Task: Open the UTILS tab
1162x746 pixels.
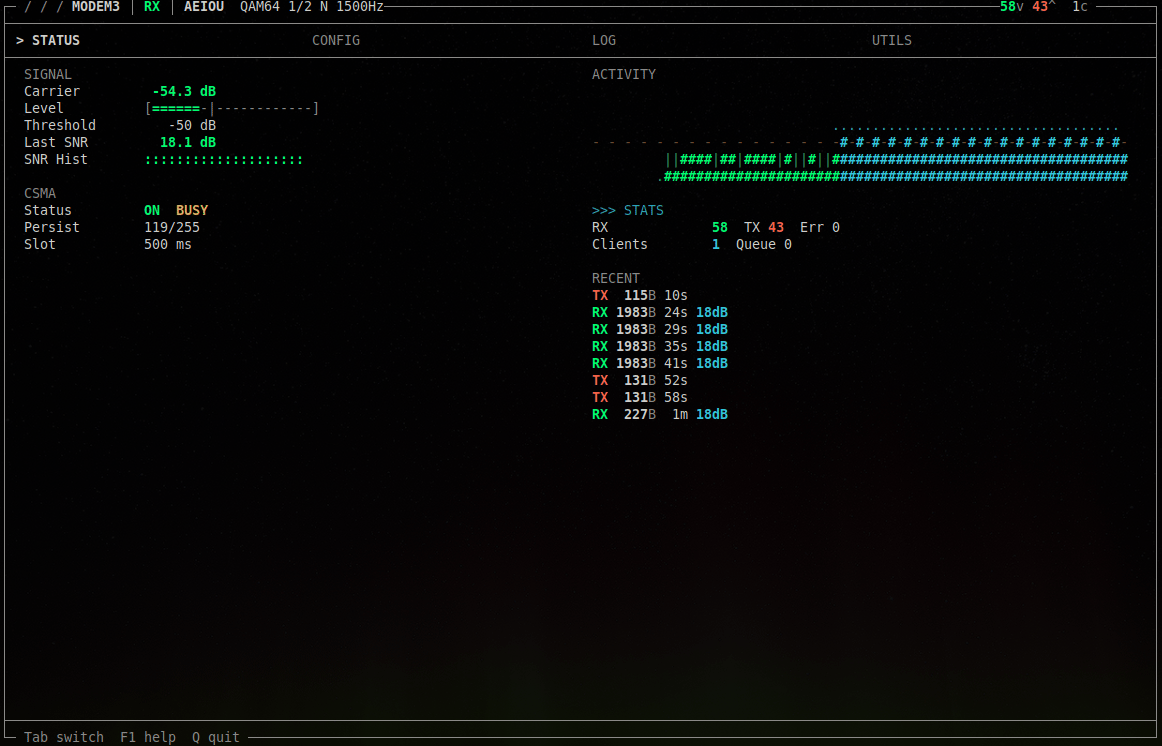Action: [892, 41]
